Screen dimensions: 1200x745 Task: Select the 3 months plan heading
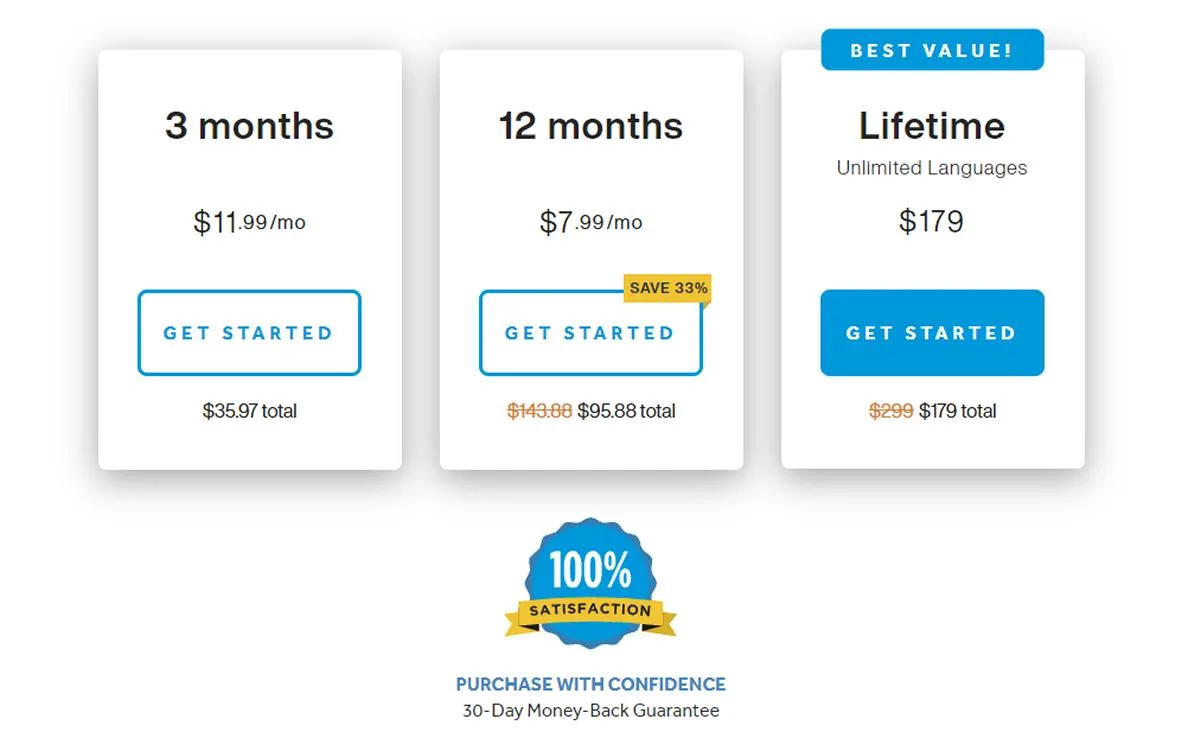point(249,126)
